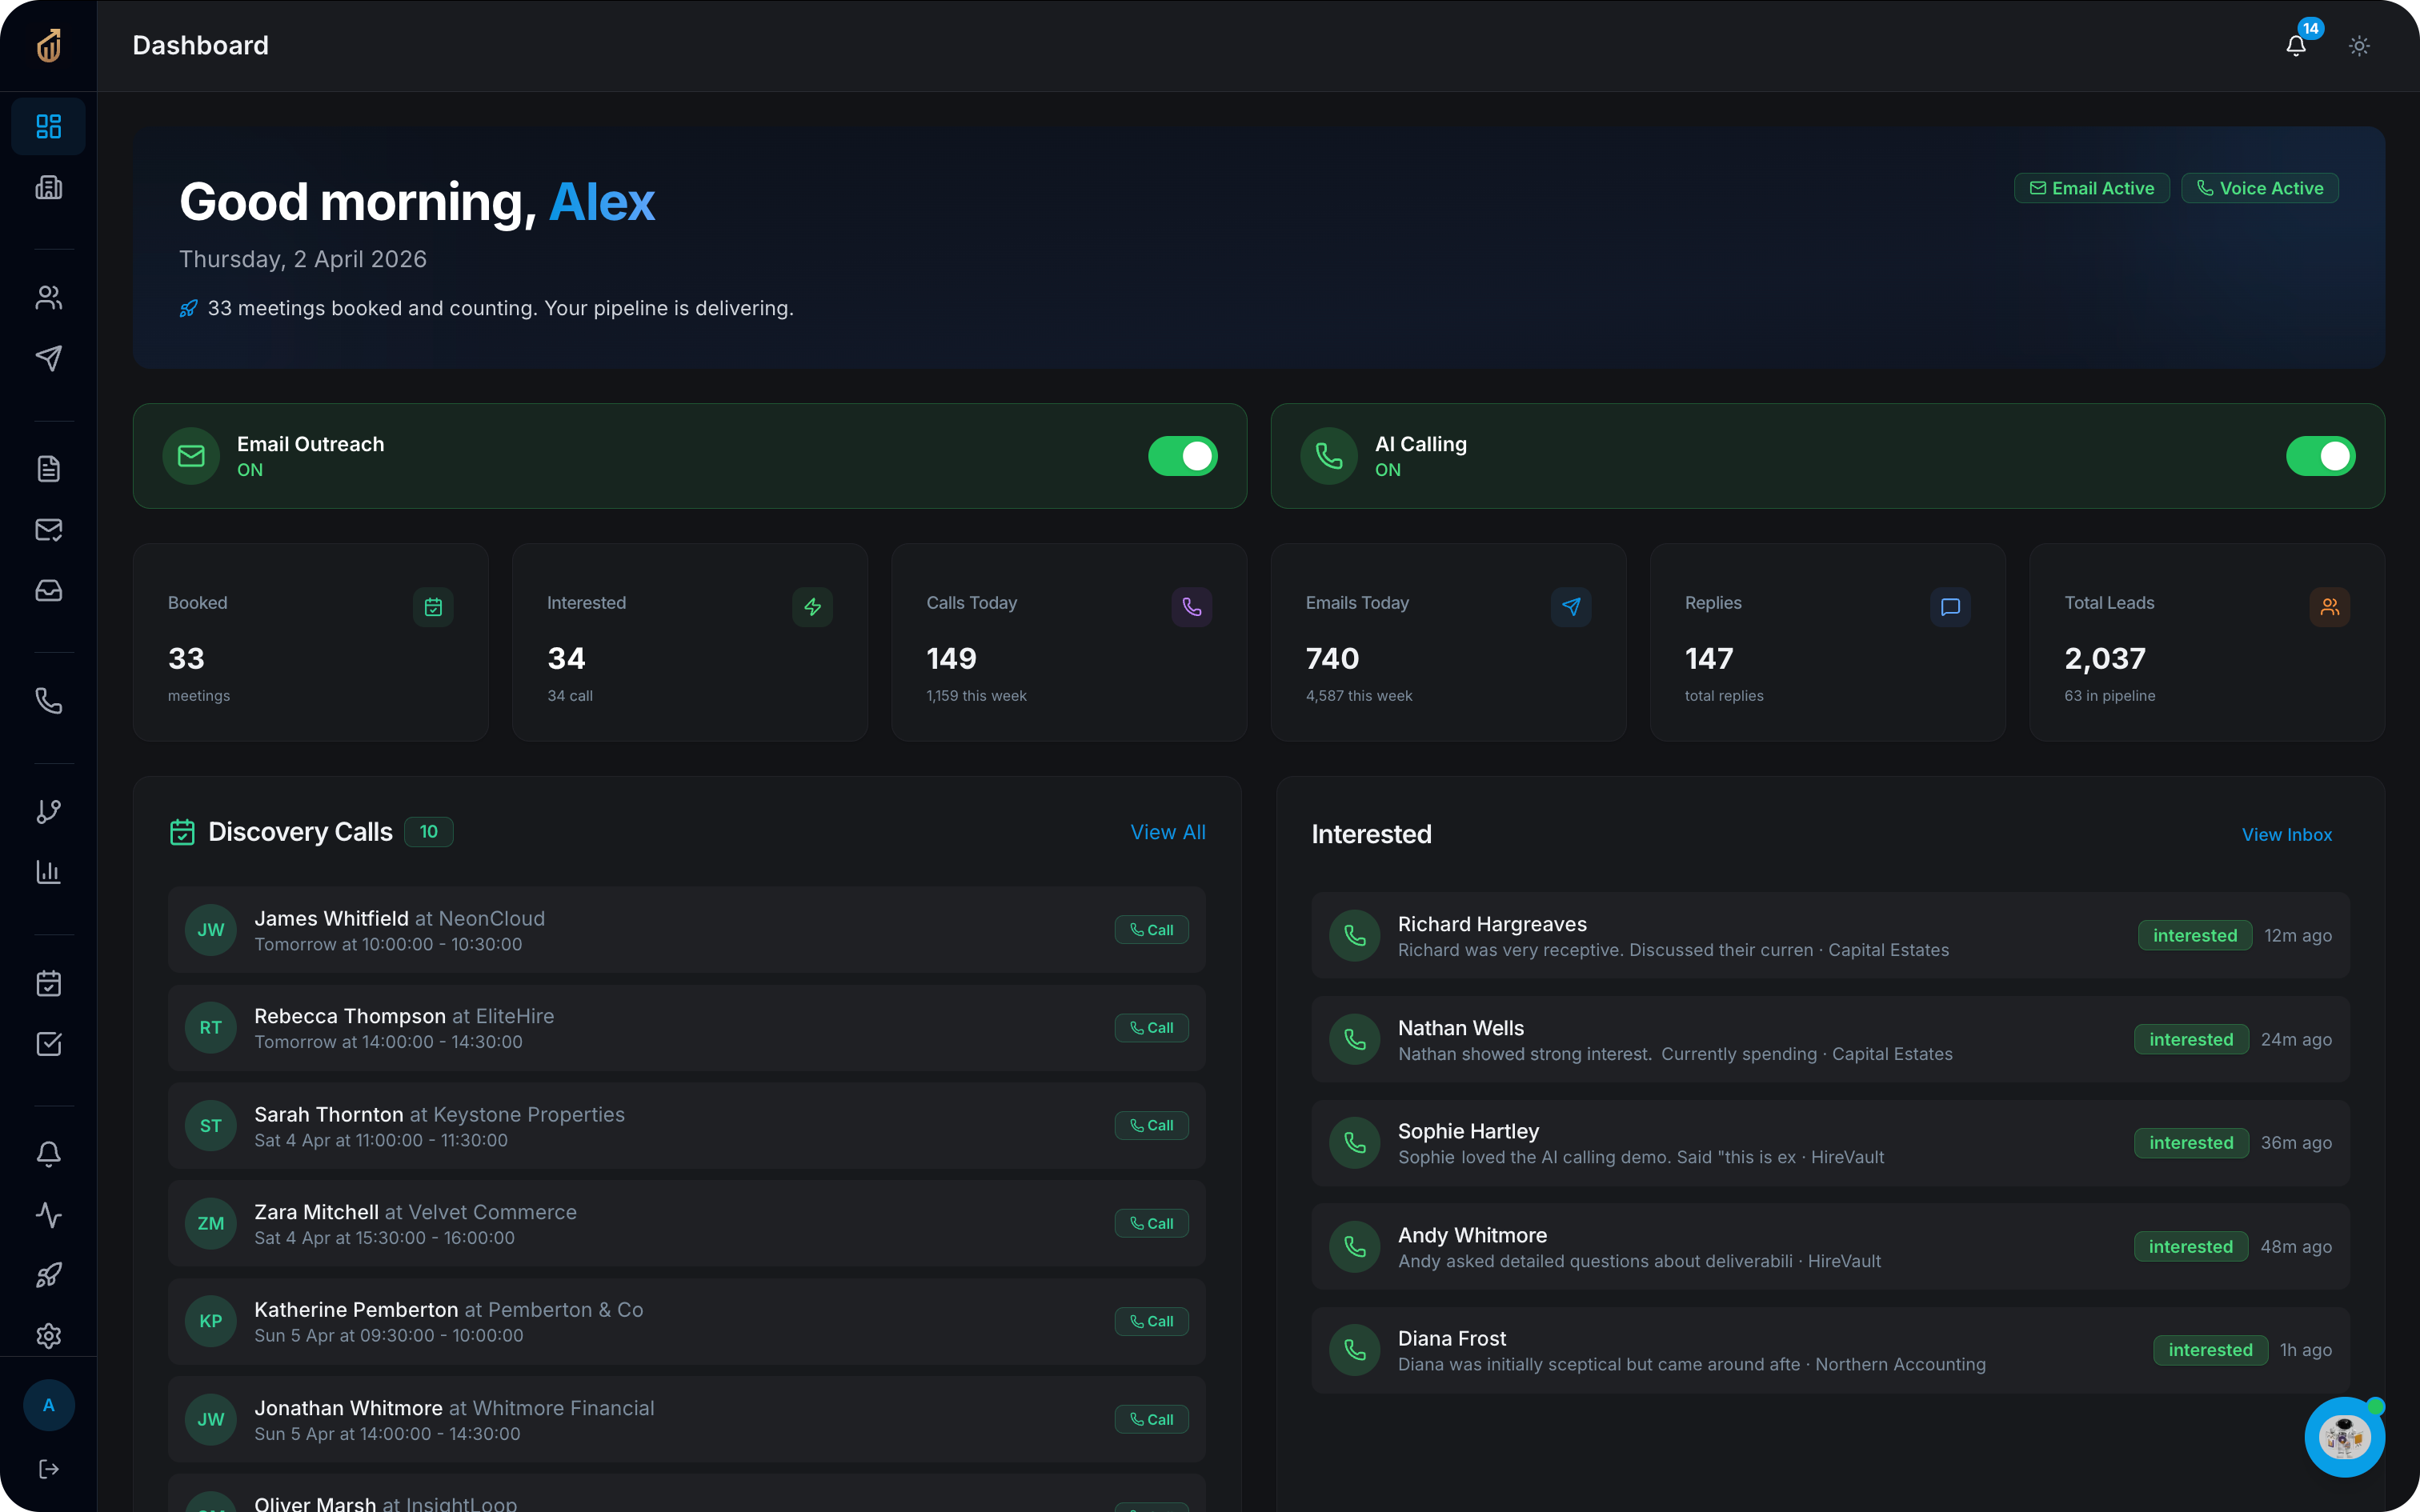Open the inbox icon in sidebar
2420x1512 pixels.
pos(48,590)
